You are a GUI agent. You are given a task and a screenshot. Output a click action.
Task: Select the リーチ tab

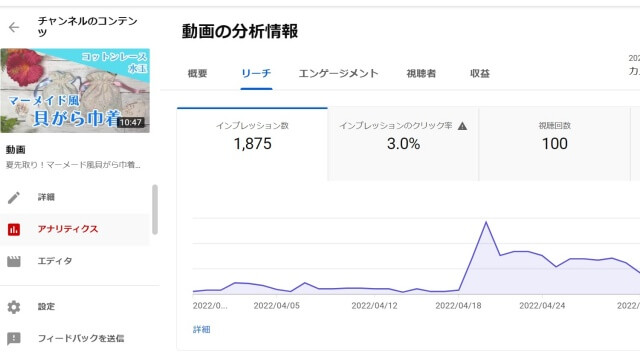pyautogui.click(x=256, y=73)
